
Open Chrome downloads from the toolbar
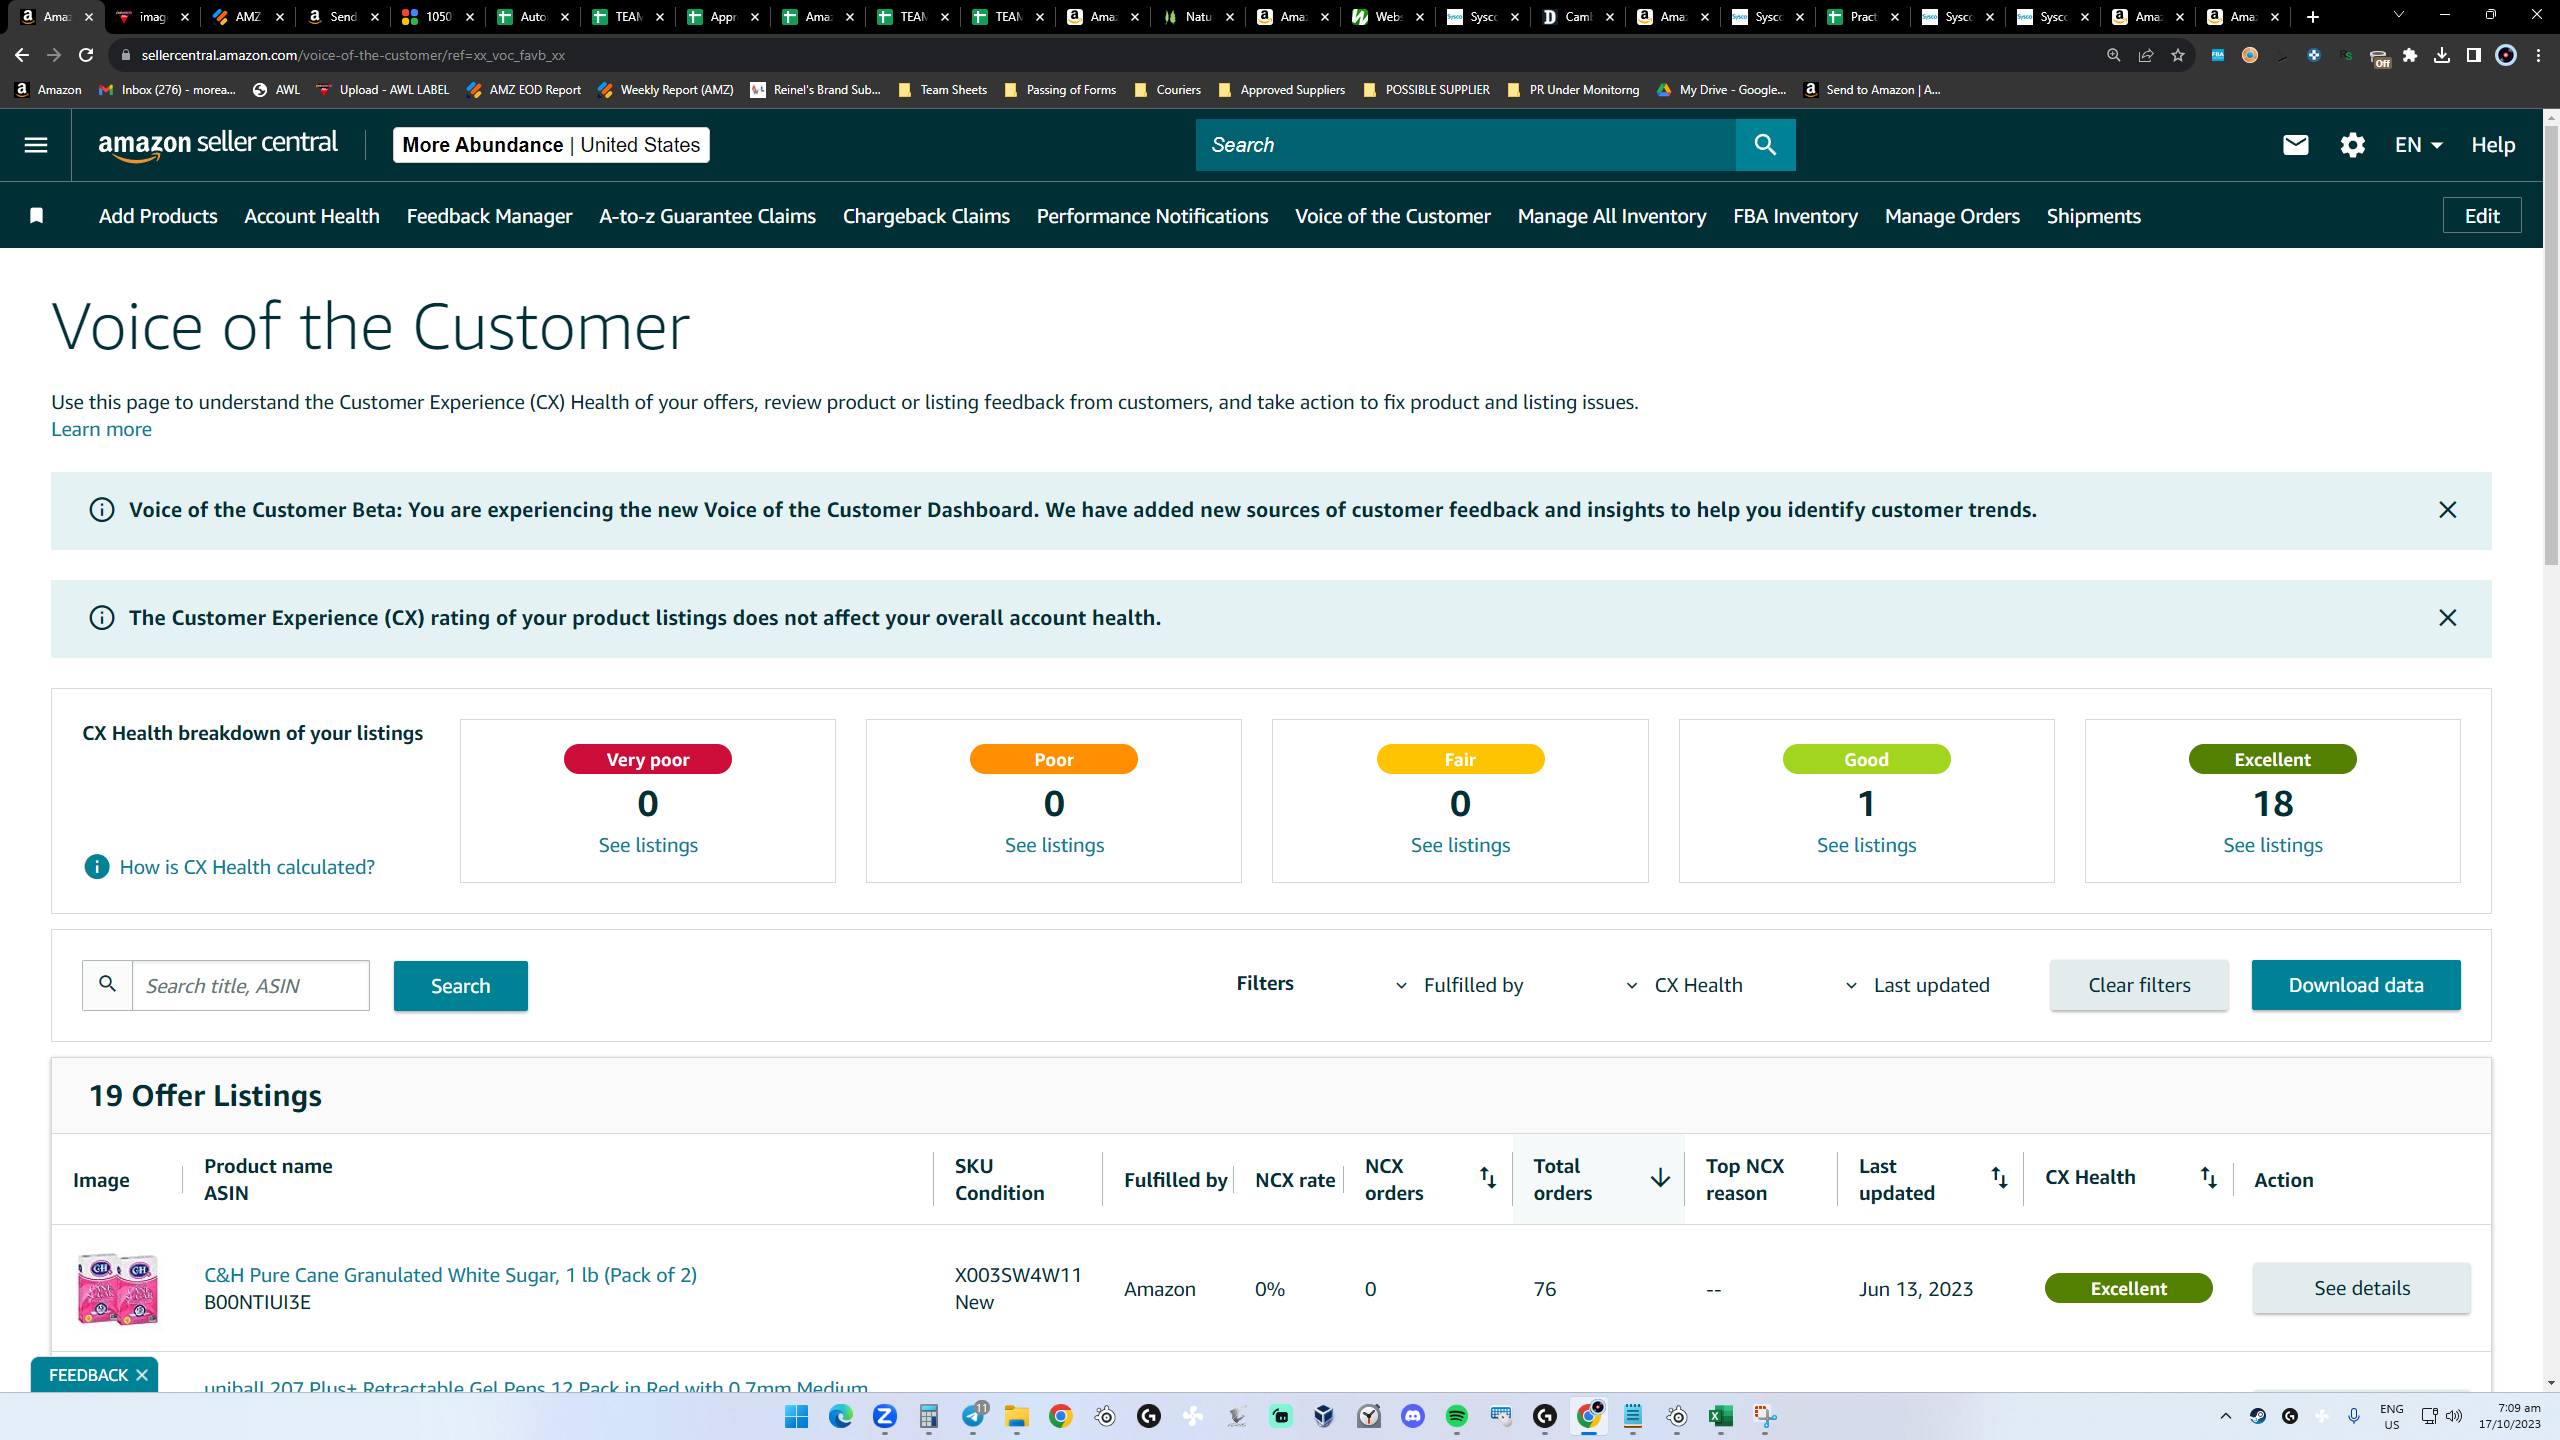point(2442,55)
